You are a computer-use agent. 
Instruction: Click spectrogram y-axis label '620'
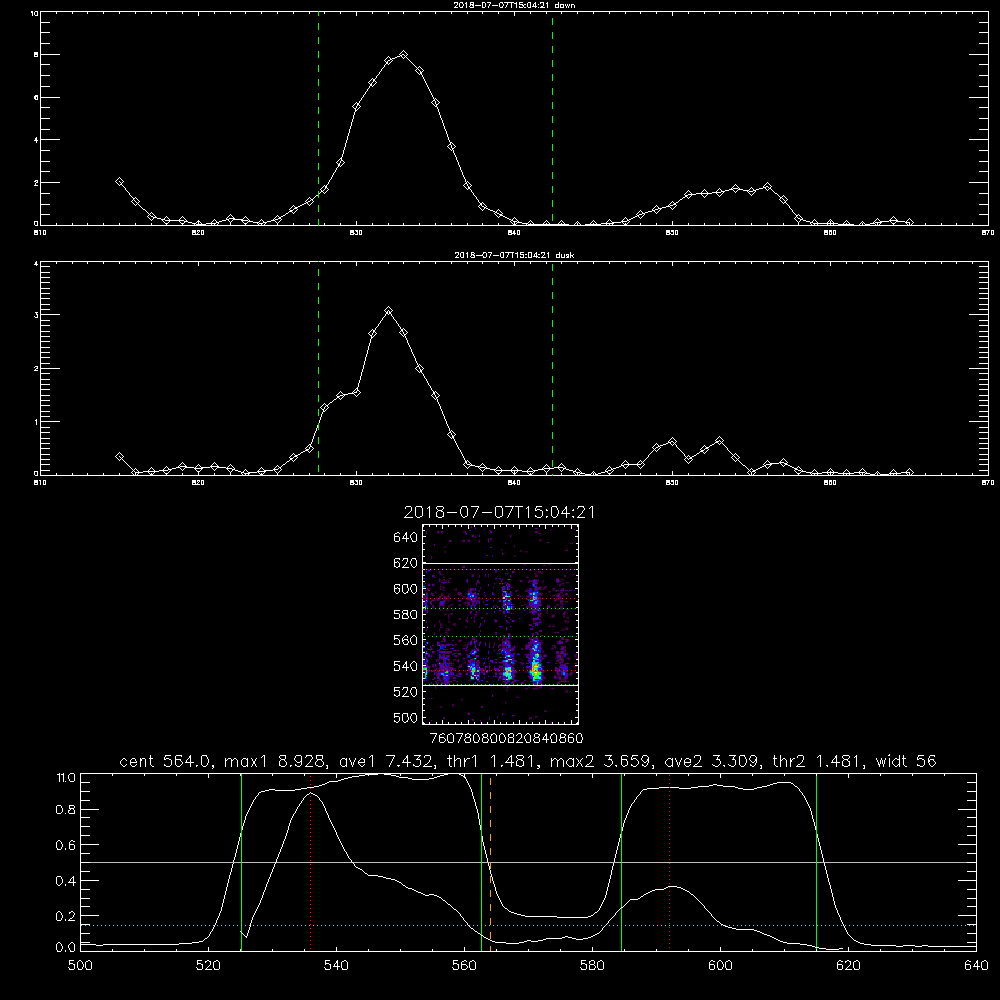406,563
